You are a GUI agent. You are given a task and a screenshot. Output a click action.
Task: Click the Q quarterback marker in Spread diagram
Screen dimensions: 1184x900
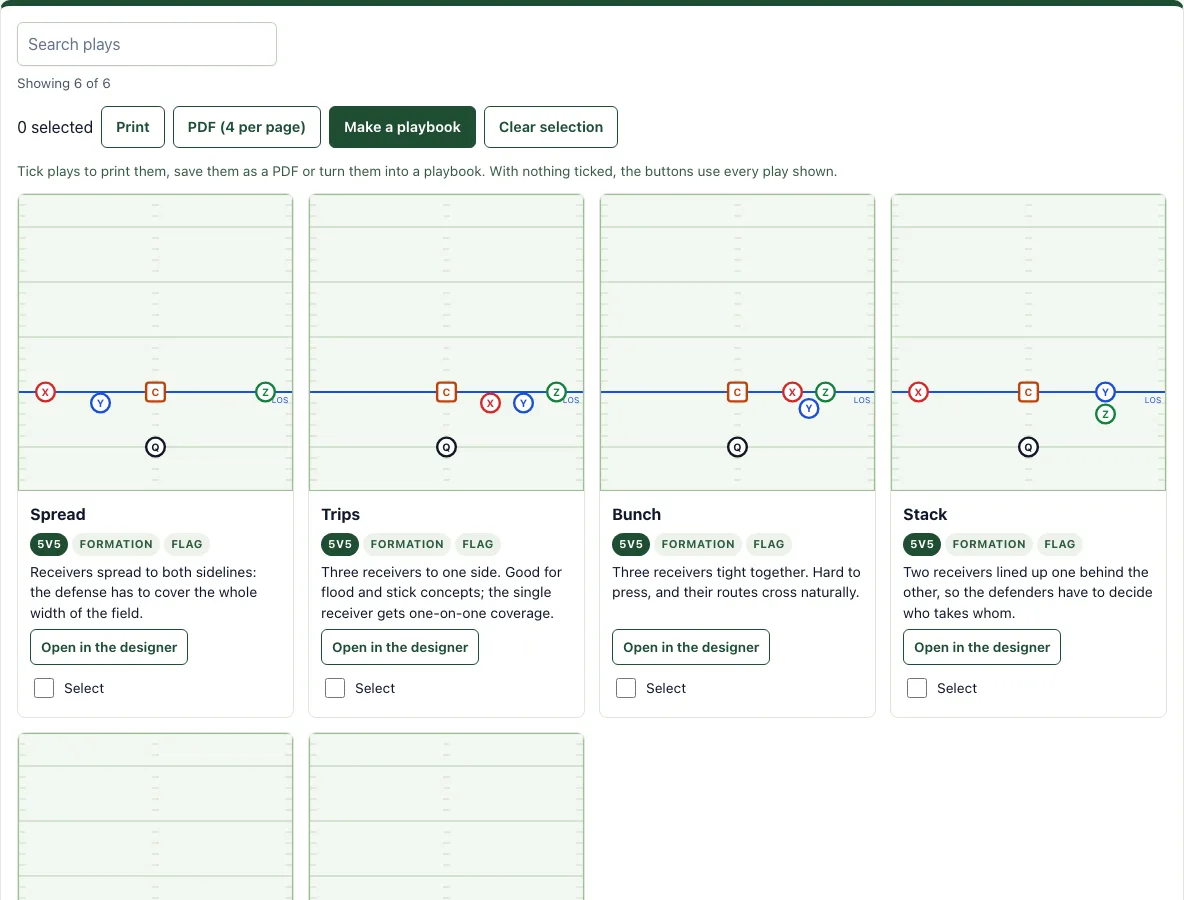[x=156, y=447]
